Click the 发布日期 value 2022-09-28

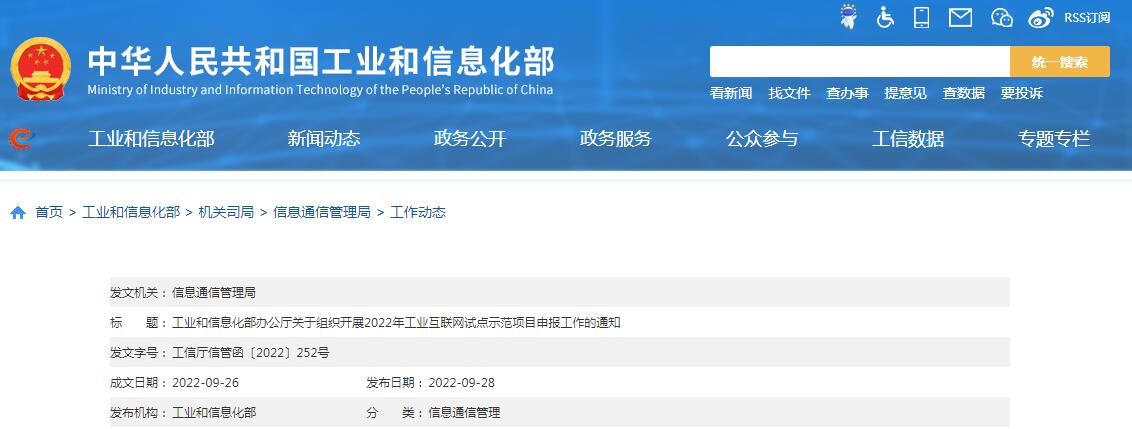(x=461, y=383)
